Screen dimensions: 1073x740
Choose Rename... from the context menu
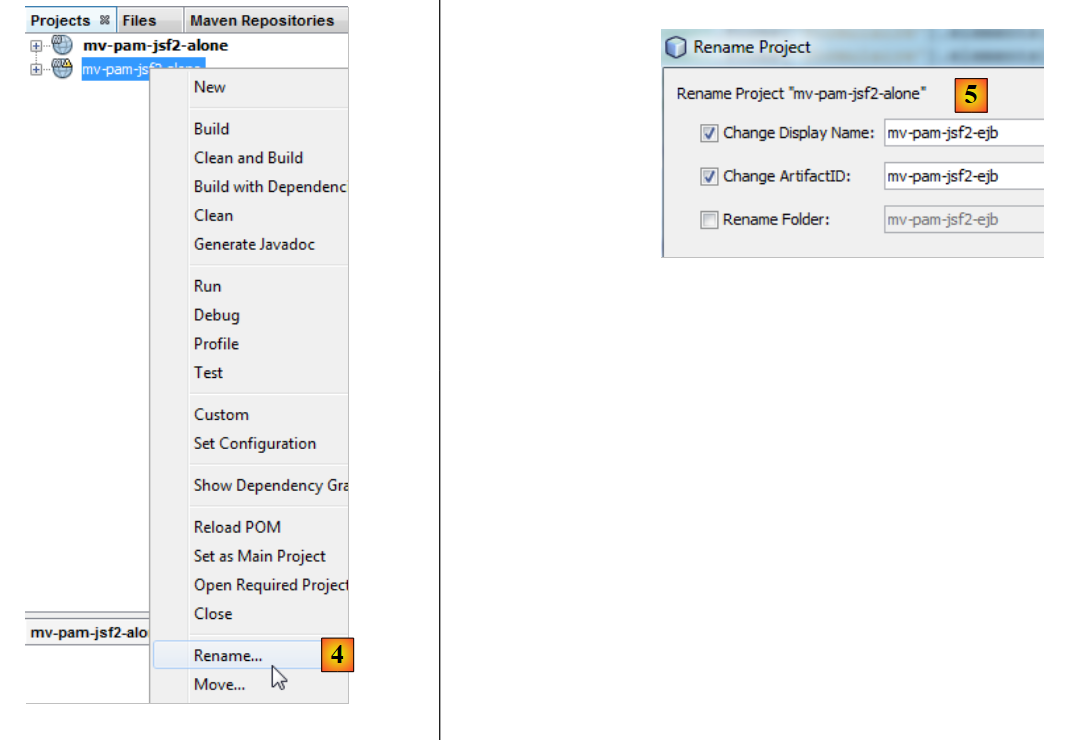[x=228, y=656]
